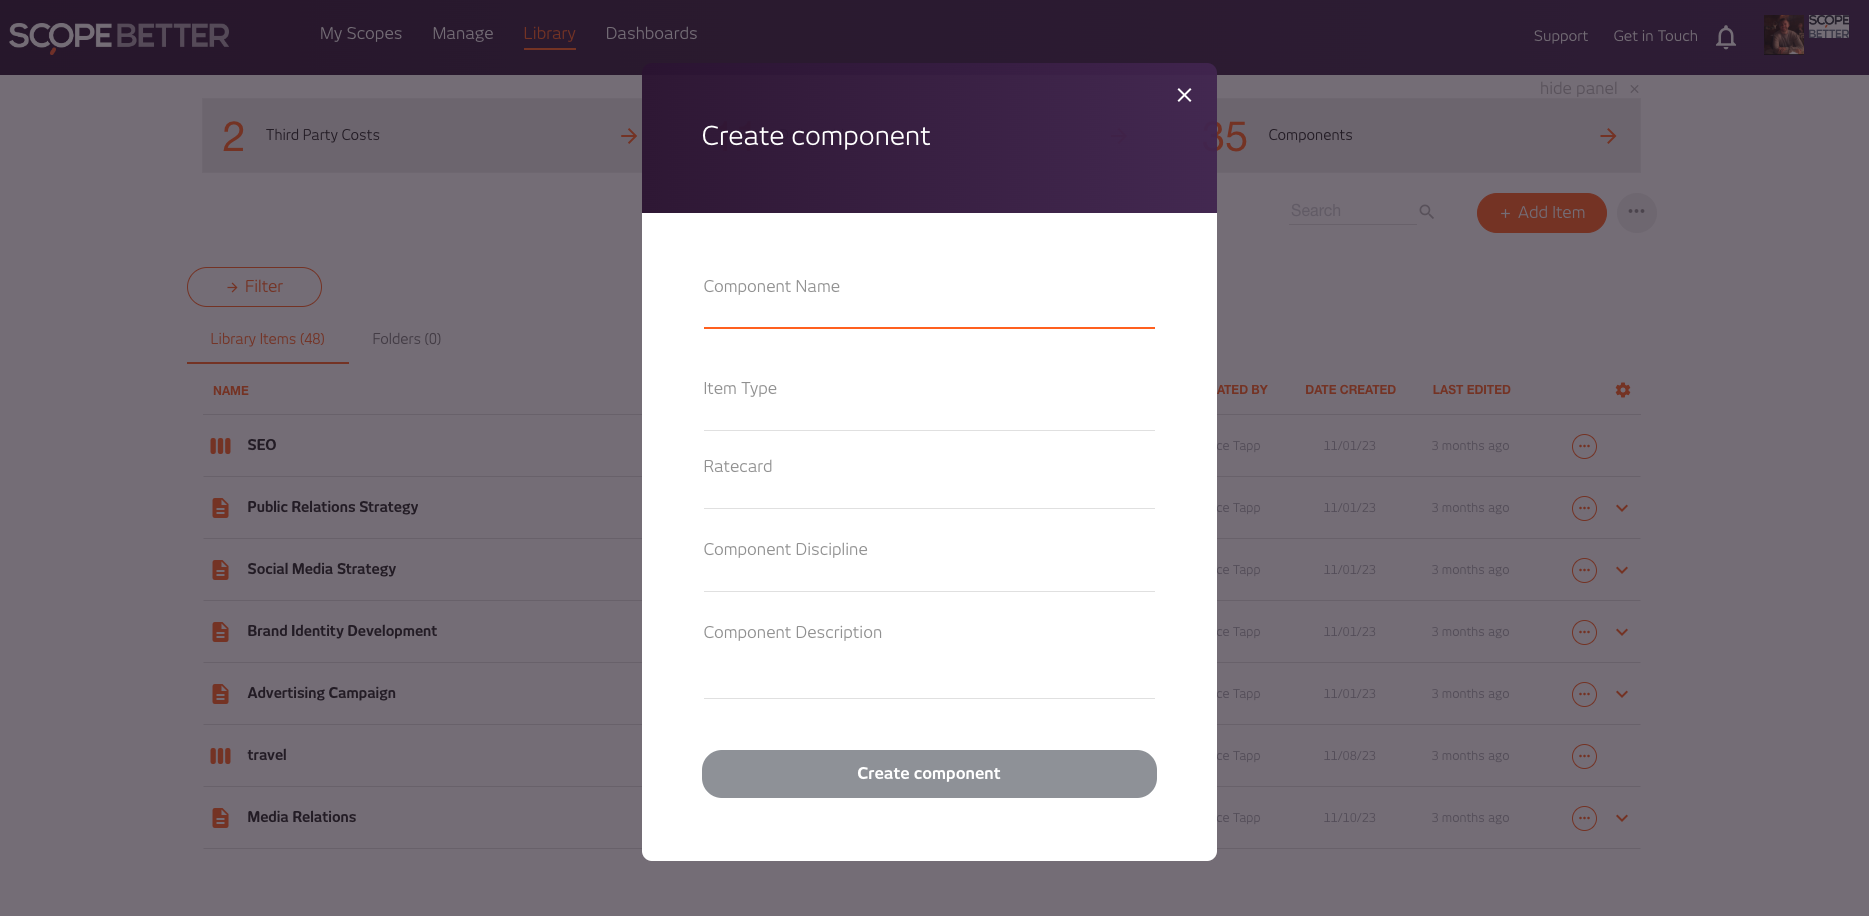
Task: Open the Ratecard dropdown
Action: coord(929,479)
